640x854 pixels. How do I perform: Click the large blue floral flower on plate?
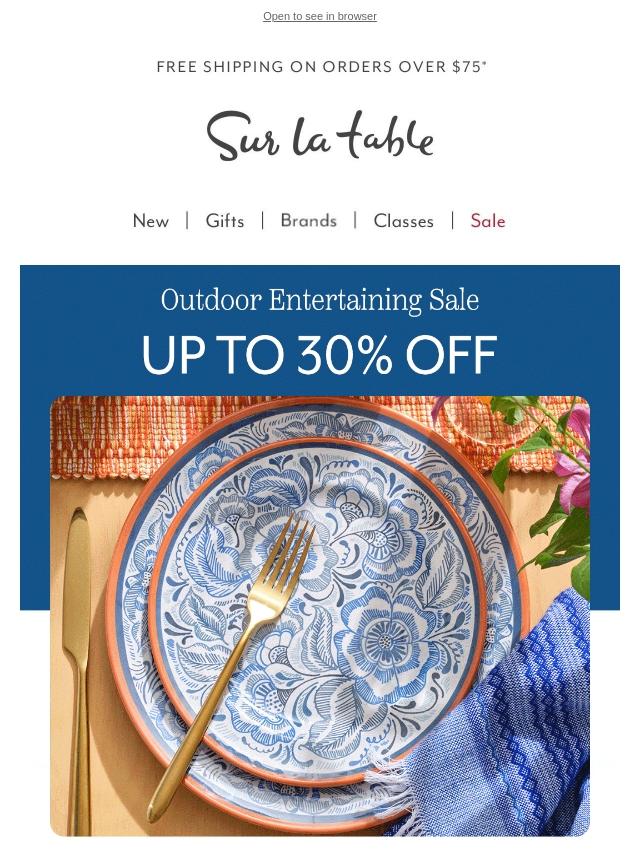386,637
